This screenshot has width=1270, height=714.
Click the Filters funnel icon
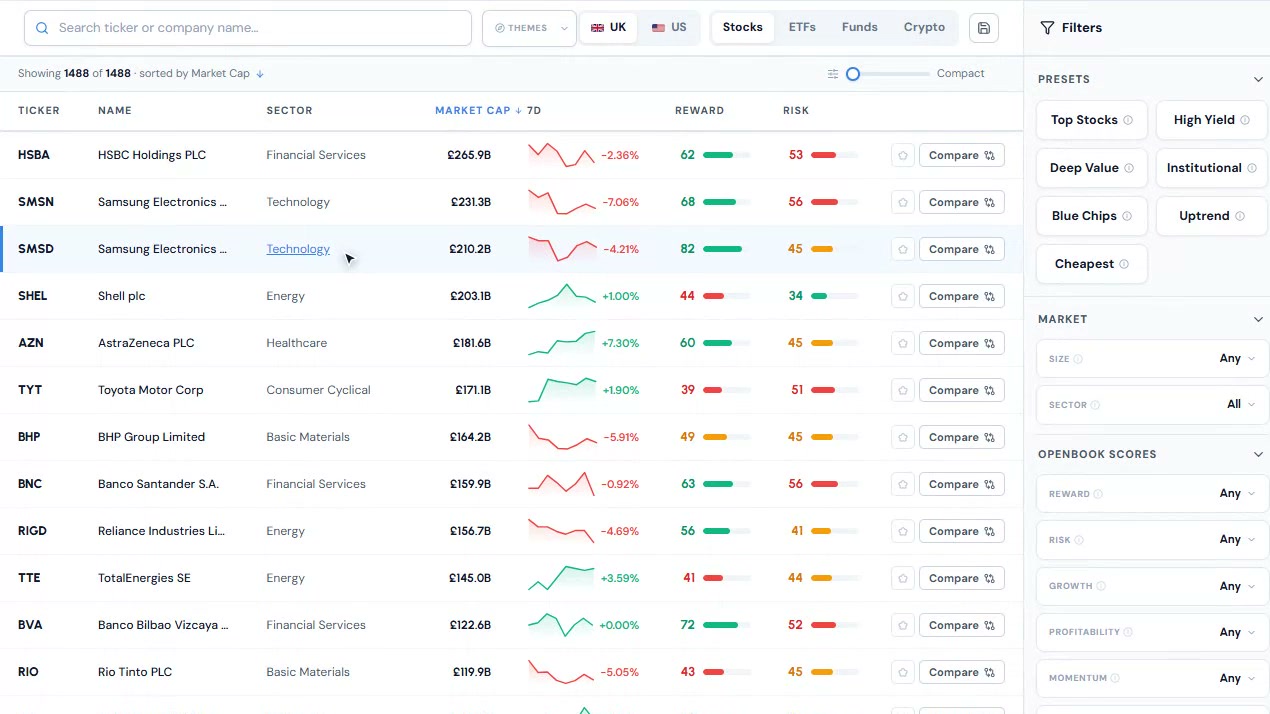pyautogui.click(x=1047, y=28)
